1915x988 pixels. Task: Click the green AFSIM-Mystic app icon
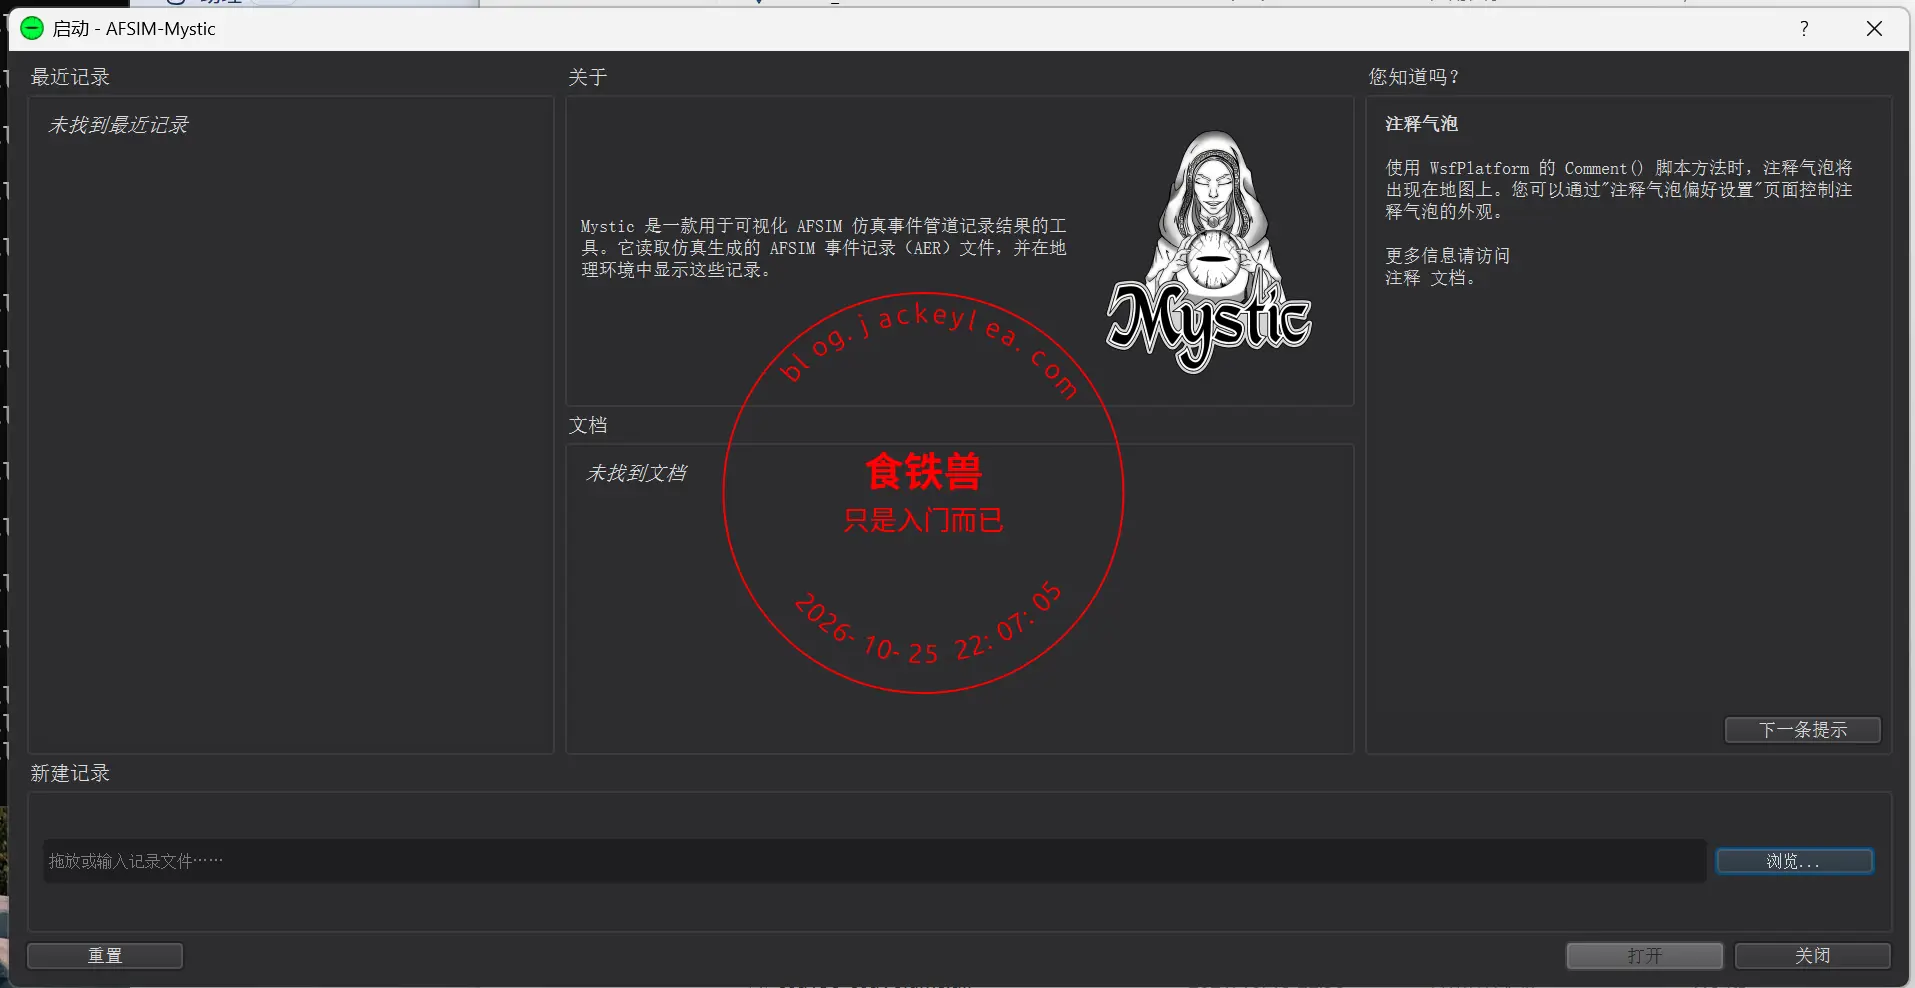pyautogui.click(x=32, y=28)
